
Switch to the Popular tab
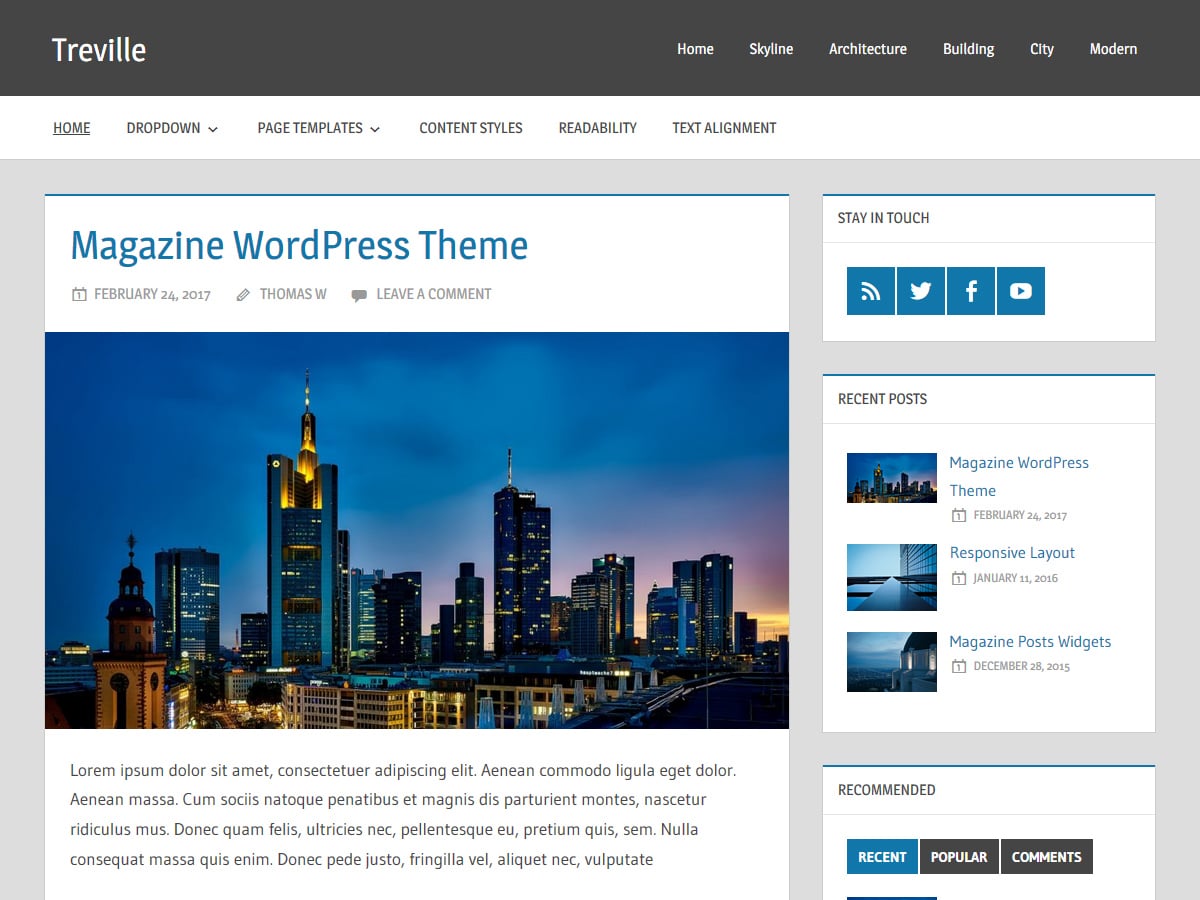pos(959,857)
